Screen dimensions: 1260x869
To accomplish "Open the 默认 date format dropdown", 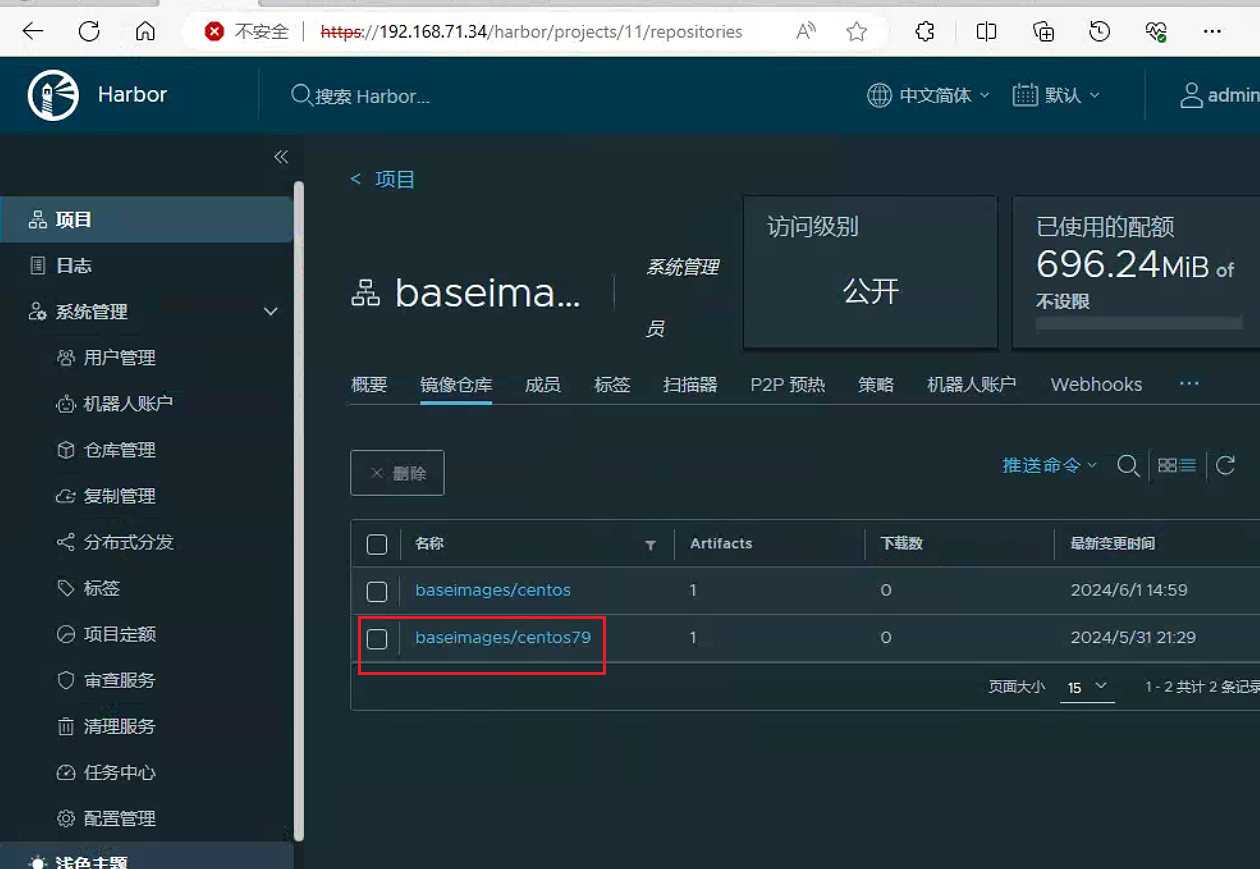I will pos(1056,95).
